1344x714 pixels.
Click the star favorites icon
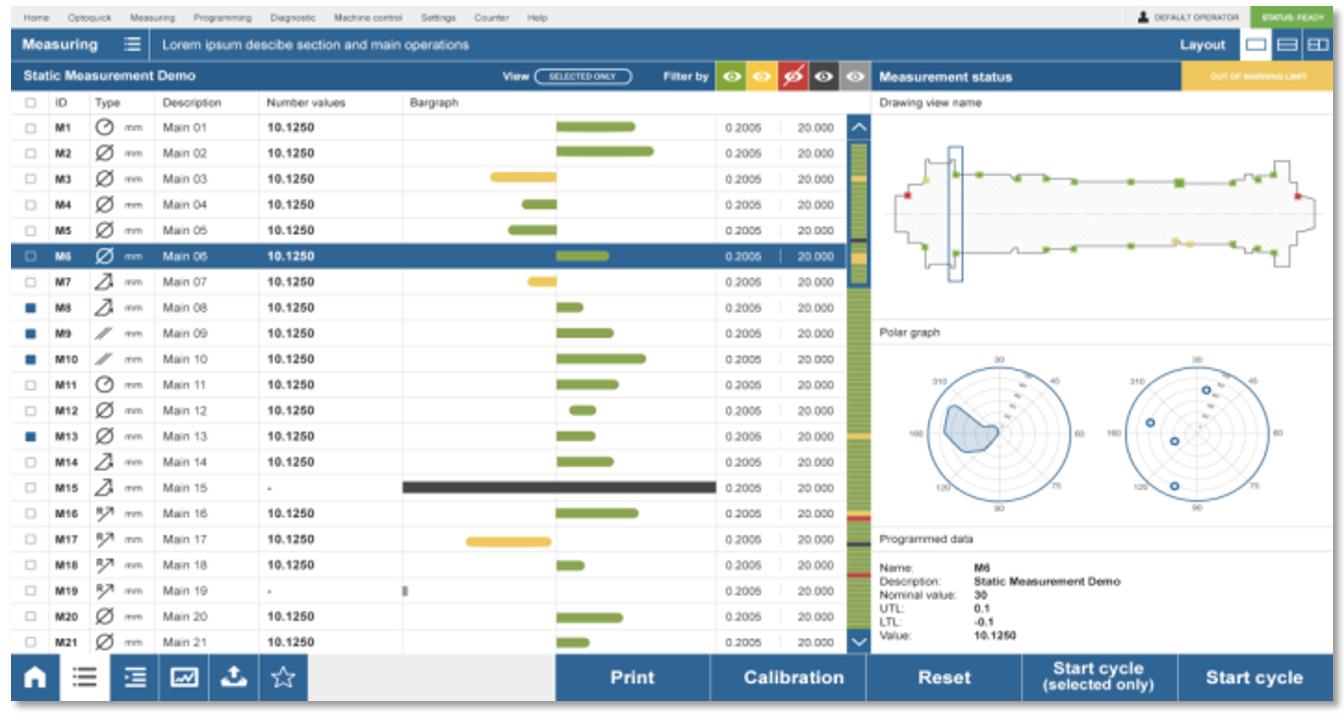tap(284, 679)
